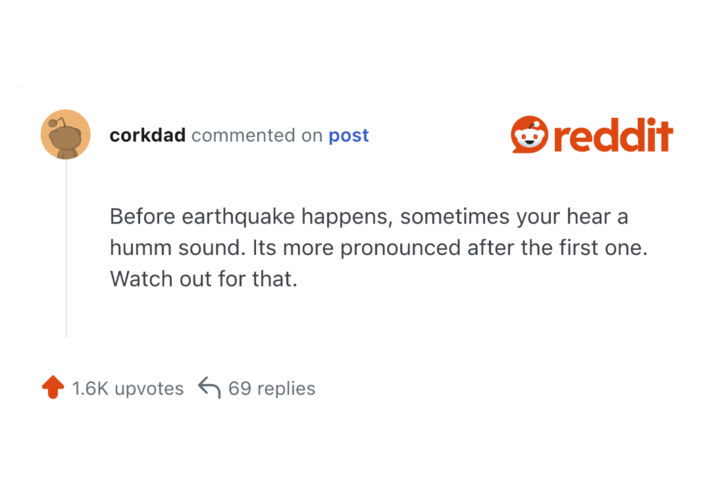Click the sentence "Watch out for that."

(204, 279)
